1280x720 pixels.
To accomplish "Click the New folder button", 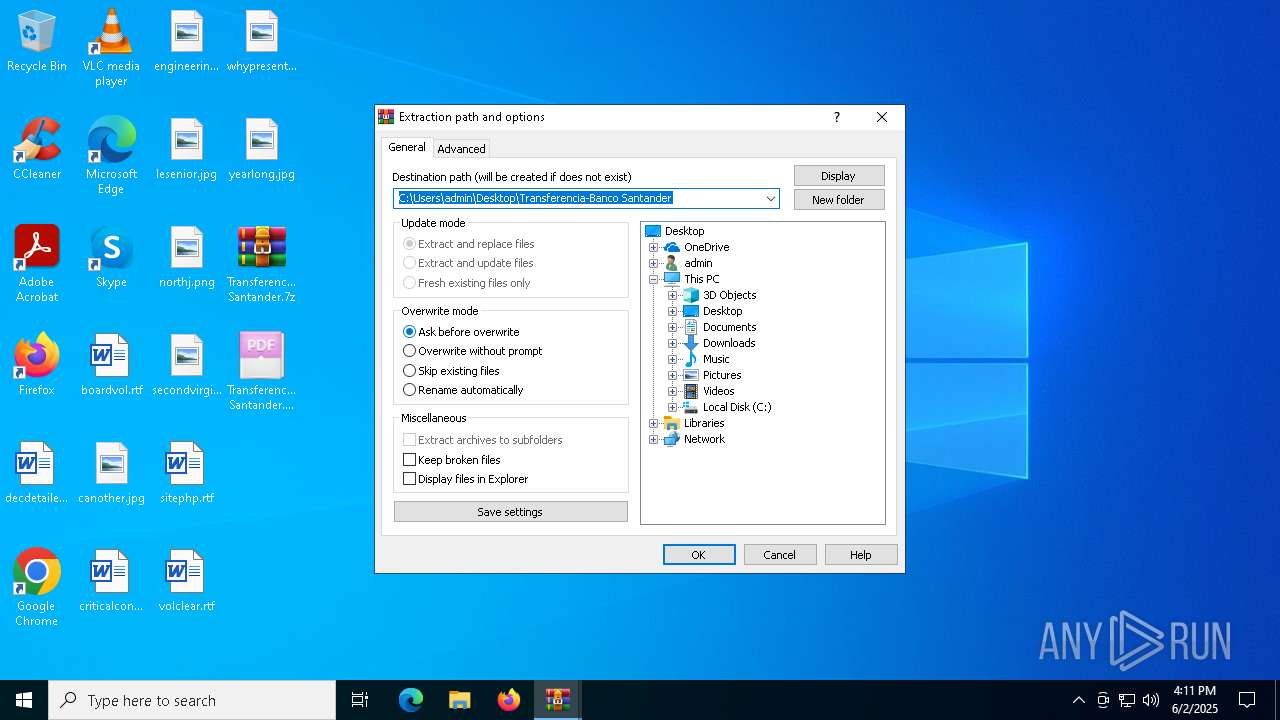I will point(839,200).
